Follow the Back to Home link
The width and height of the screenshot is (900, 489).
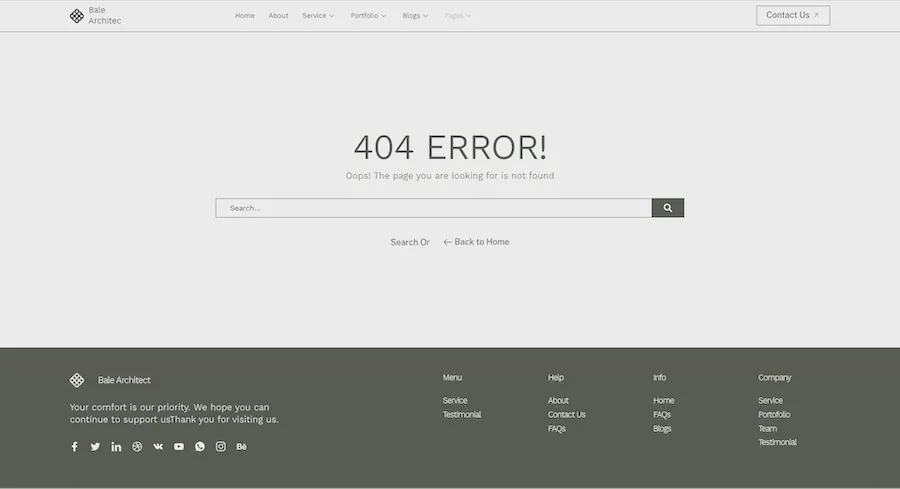476,242
